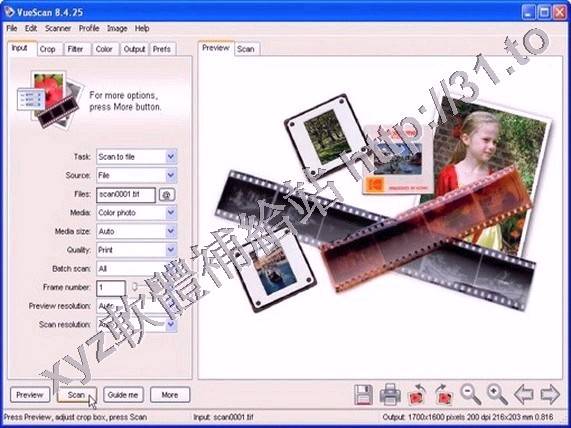The width and height of the screenshot is (571, 428).
Task: Click the Scan button at bottom
Action: pyautogui.click(x=76, y=395)
